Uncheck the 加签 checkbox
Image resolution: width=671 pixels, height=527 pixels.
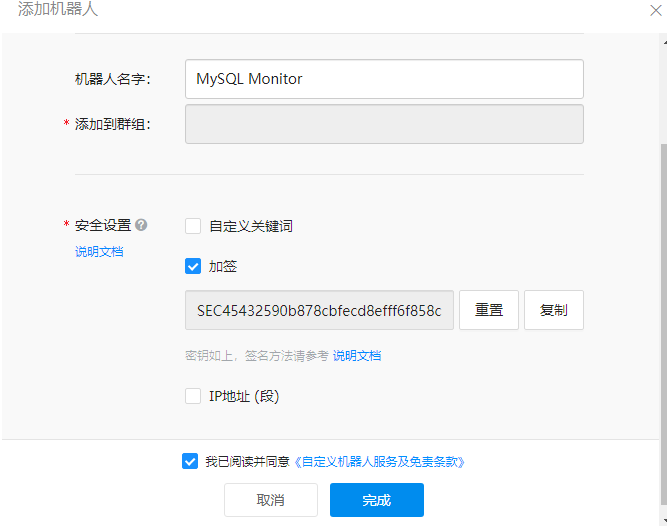tap(193, 266)
